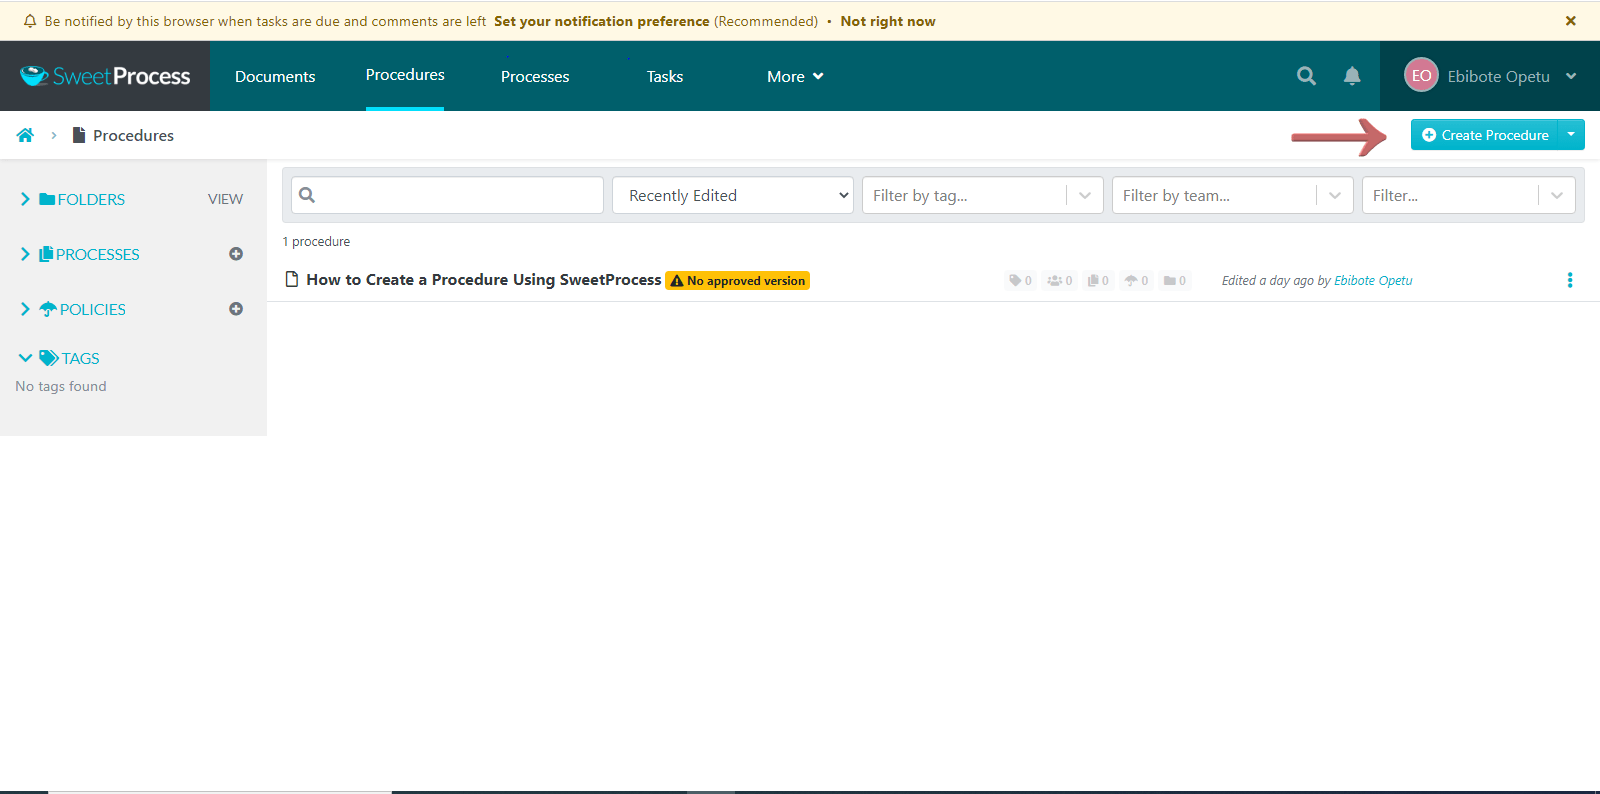Click Set your notification preference link
Viewport: 1600px width, 794px height.
point(602,21)
